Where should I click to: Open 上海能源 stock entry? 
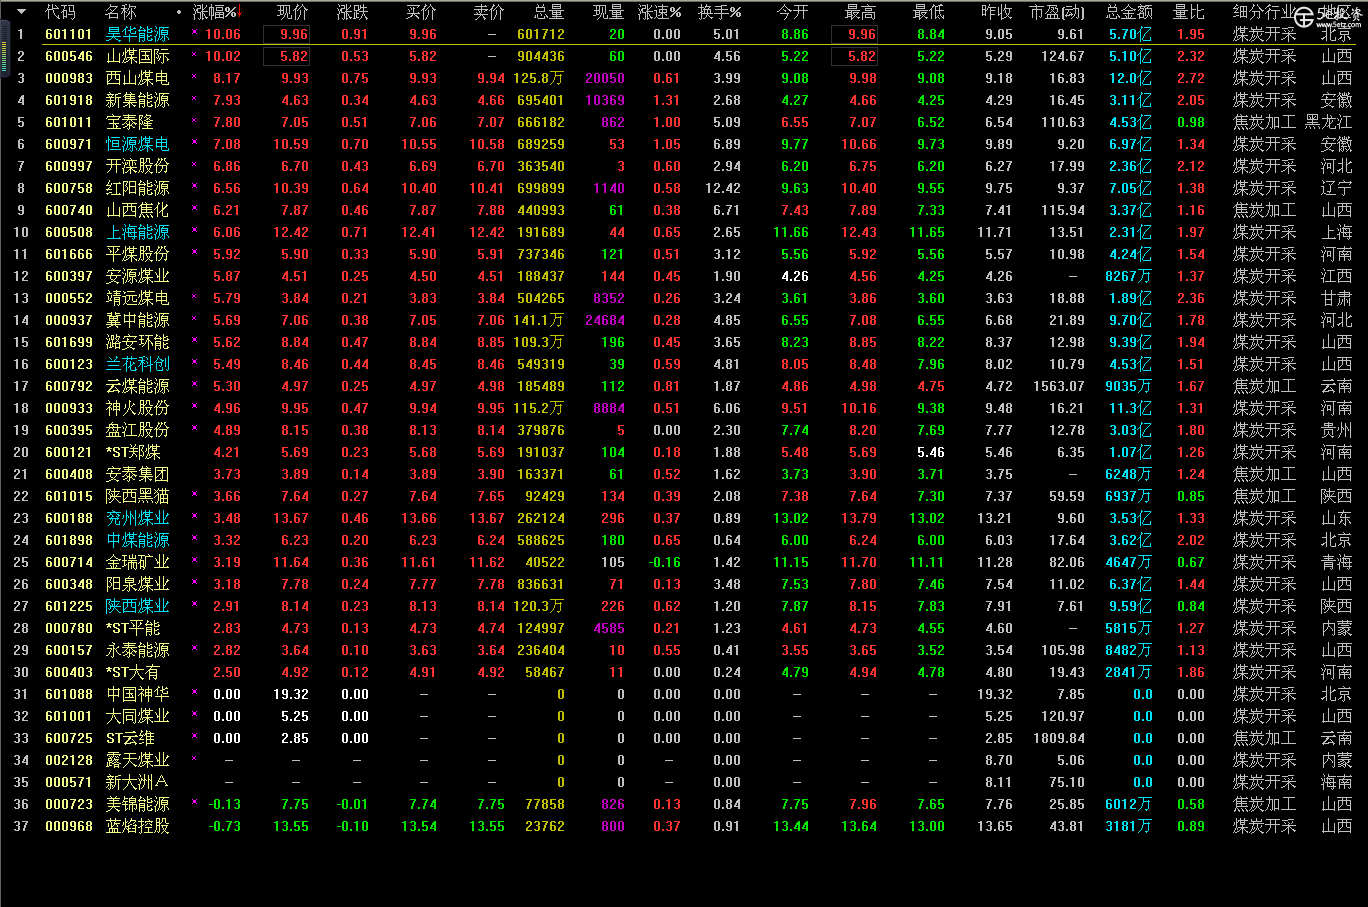(x=138, y=232)
